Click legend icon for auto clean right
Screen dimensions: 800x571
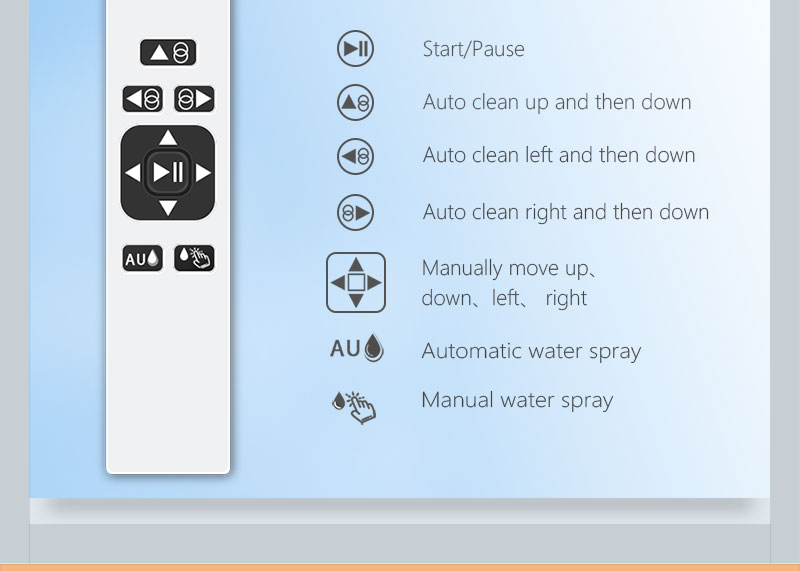coord(356,212)
